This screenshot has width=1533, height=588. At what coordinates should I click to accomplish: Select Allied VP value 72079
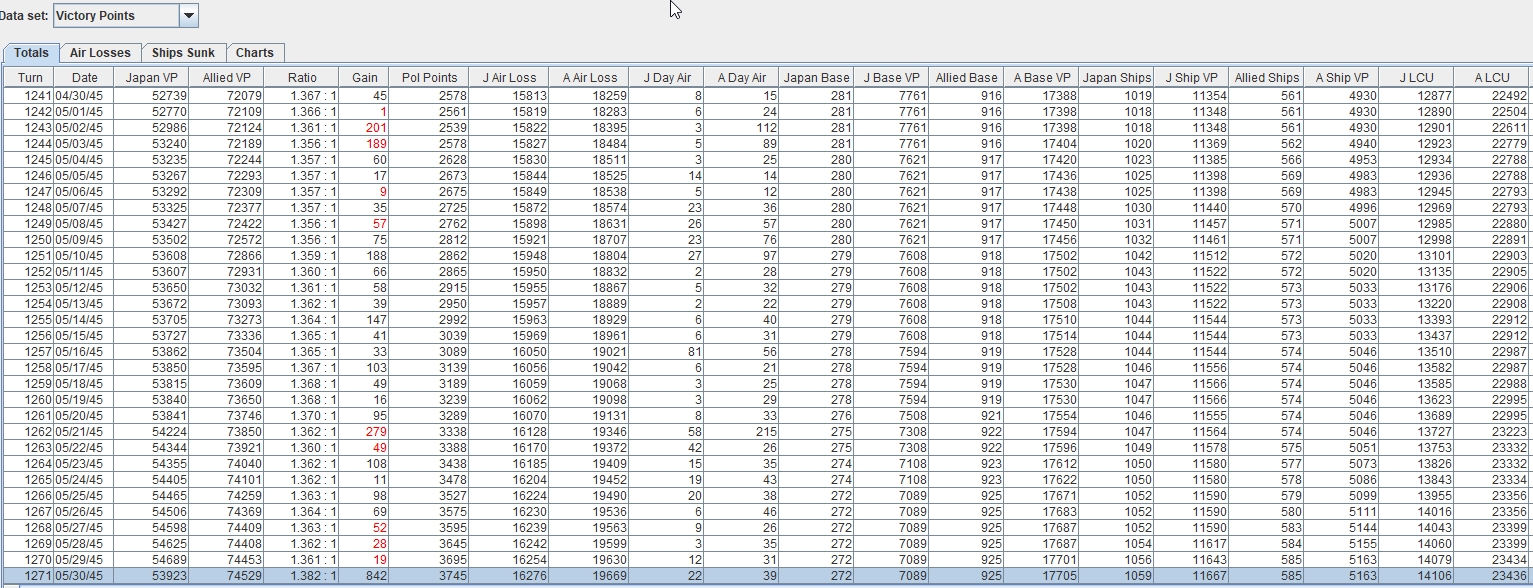pyautogui.click(x=227, y=95)
